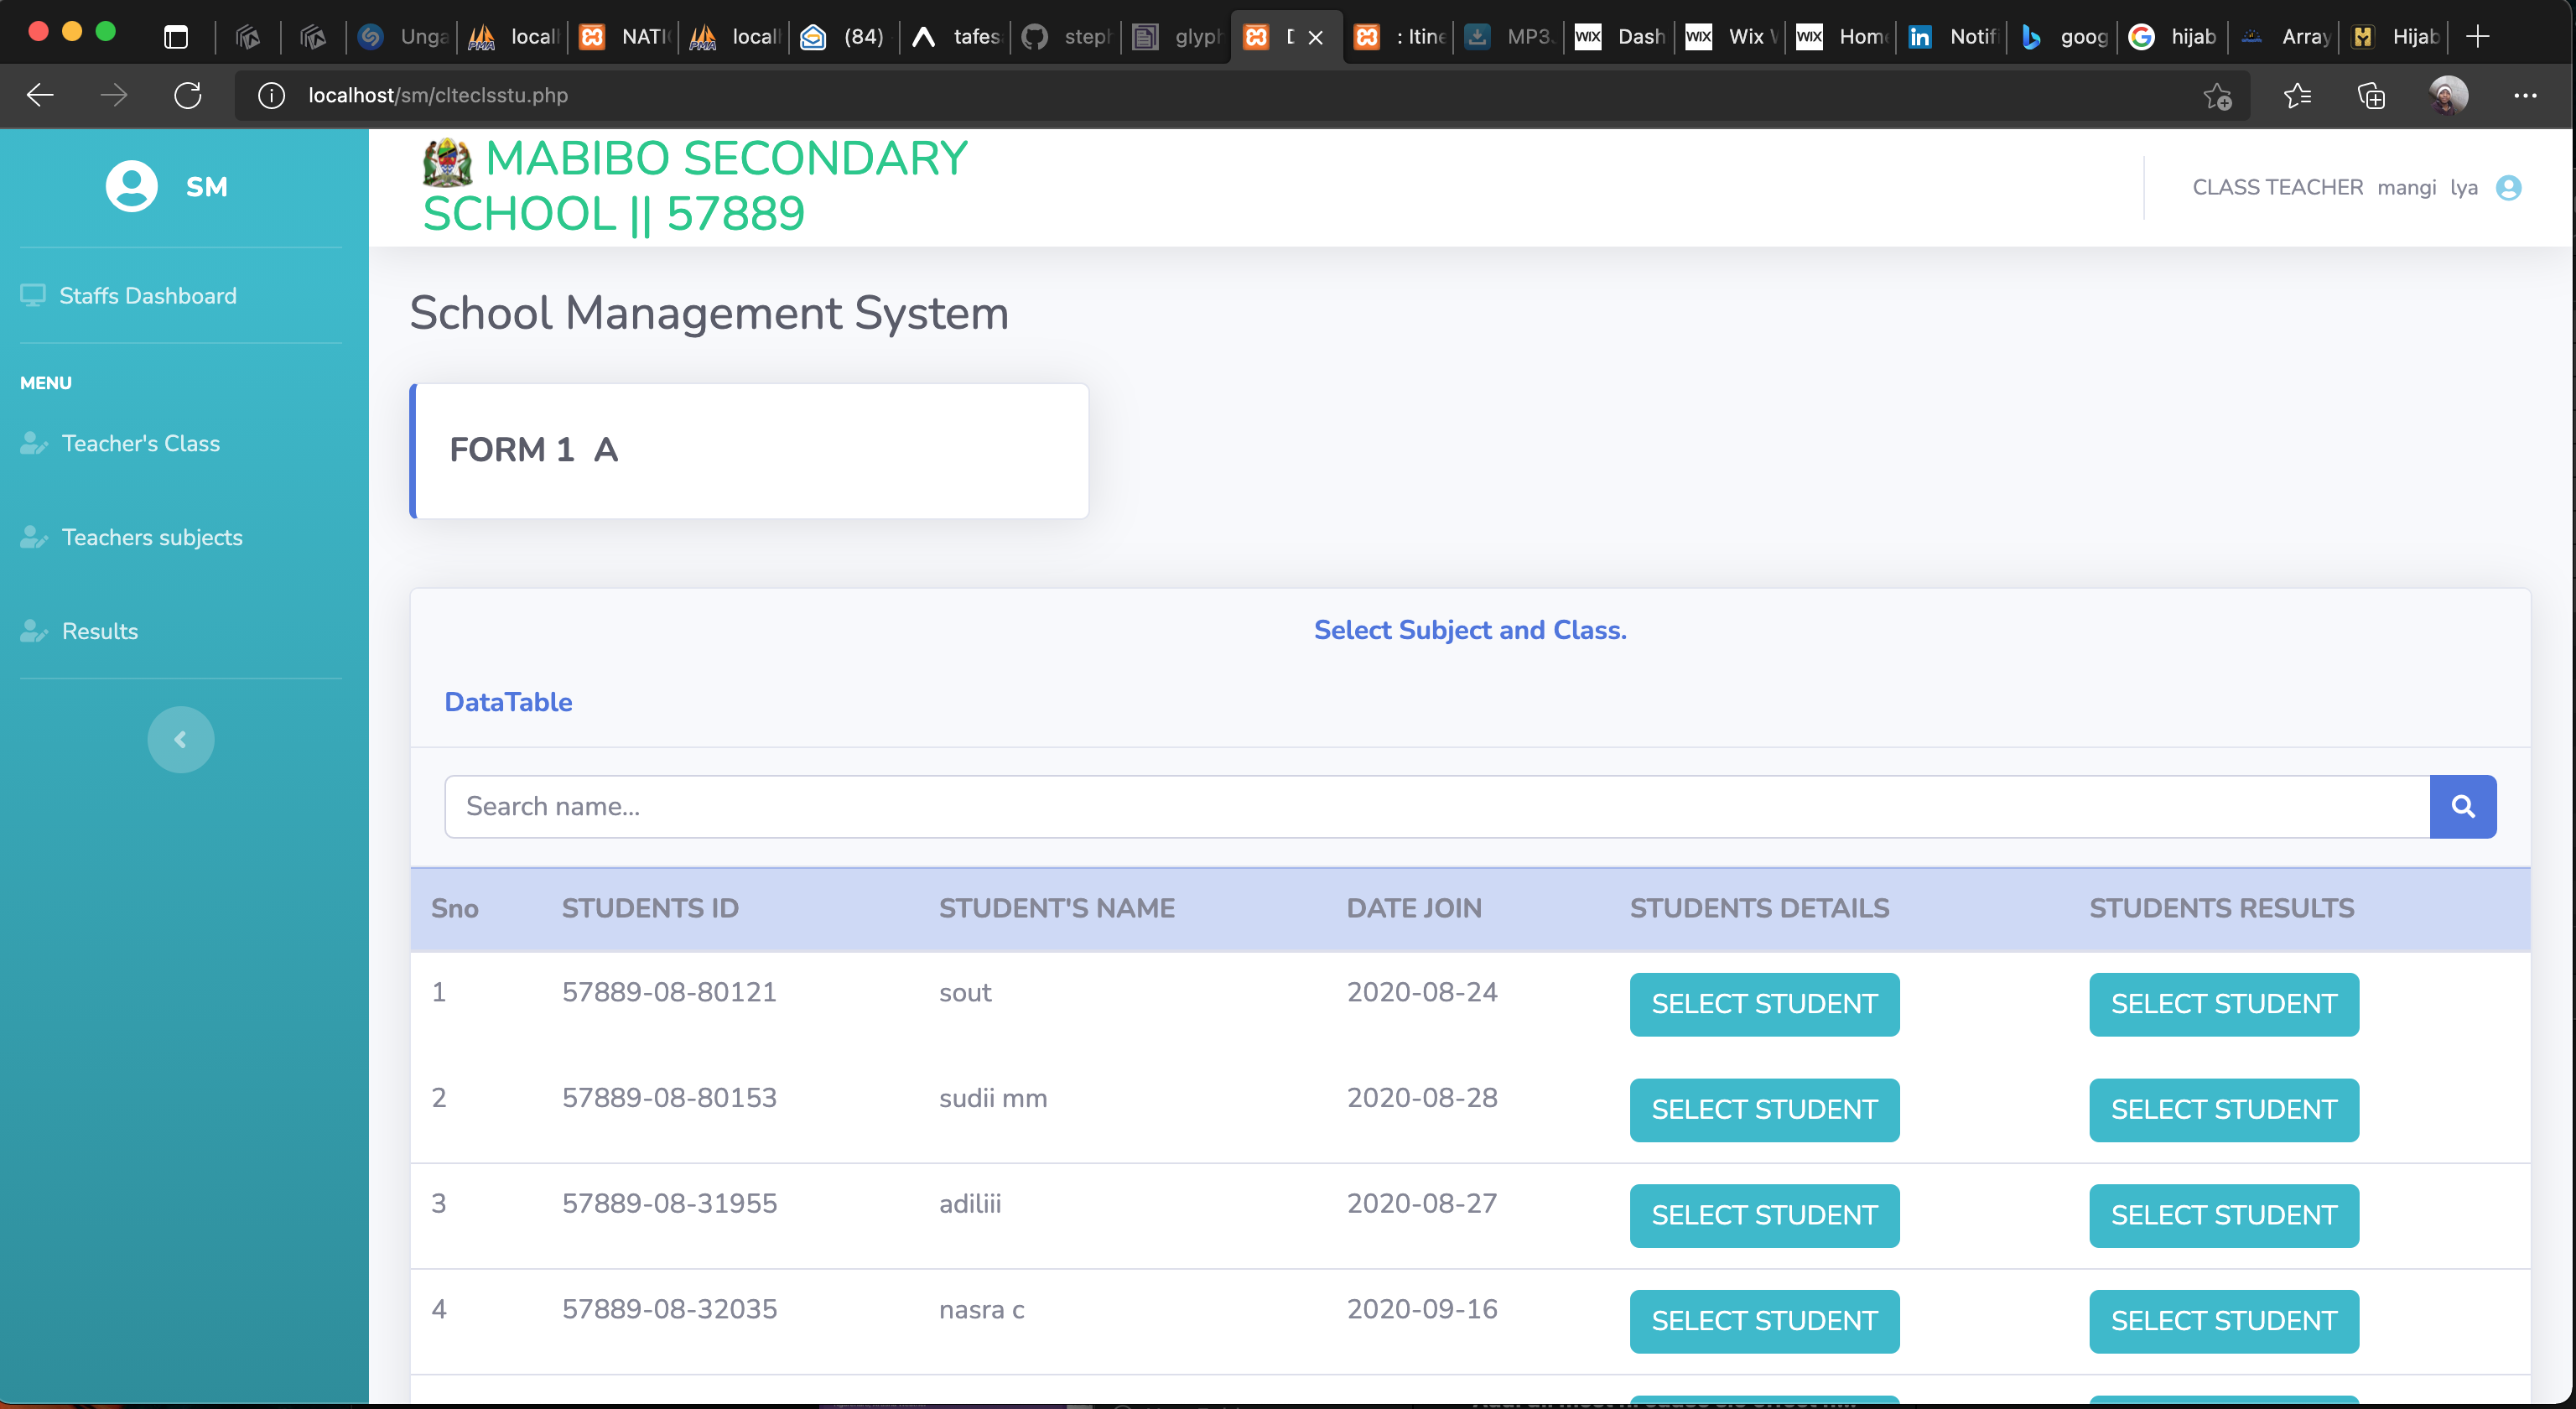This screenshot has height=1409, width=2576.
Task: Click the SM avatar icon in sidebar
Action: point(132,186)
